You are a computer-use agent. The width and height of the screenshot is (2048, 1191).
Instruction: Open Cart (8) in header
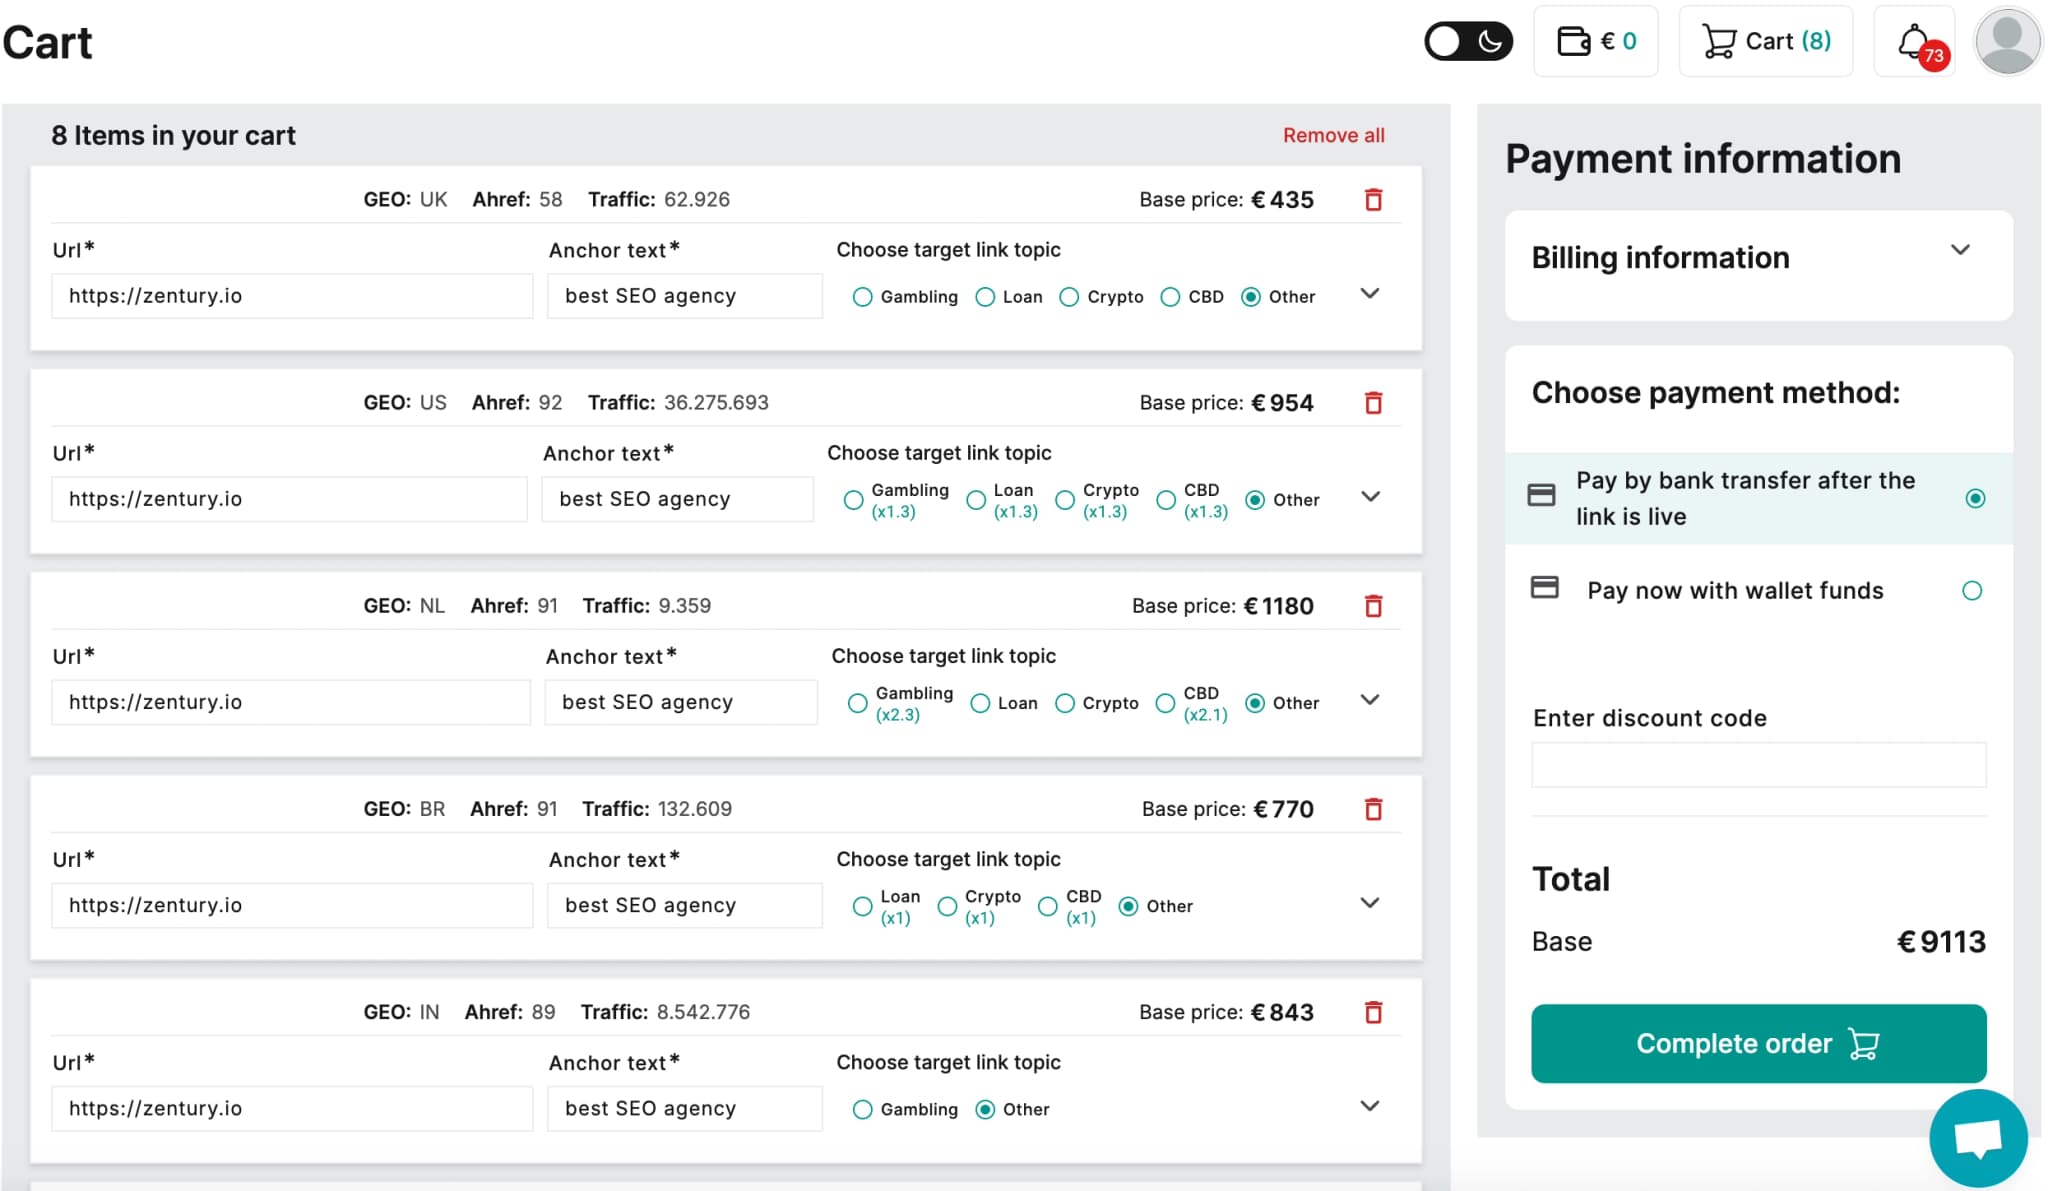pyautogui.click(x=1766, y=42)
